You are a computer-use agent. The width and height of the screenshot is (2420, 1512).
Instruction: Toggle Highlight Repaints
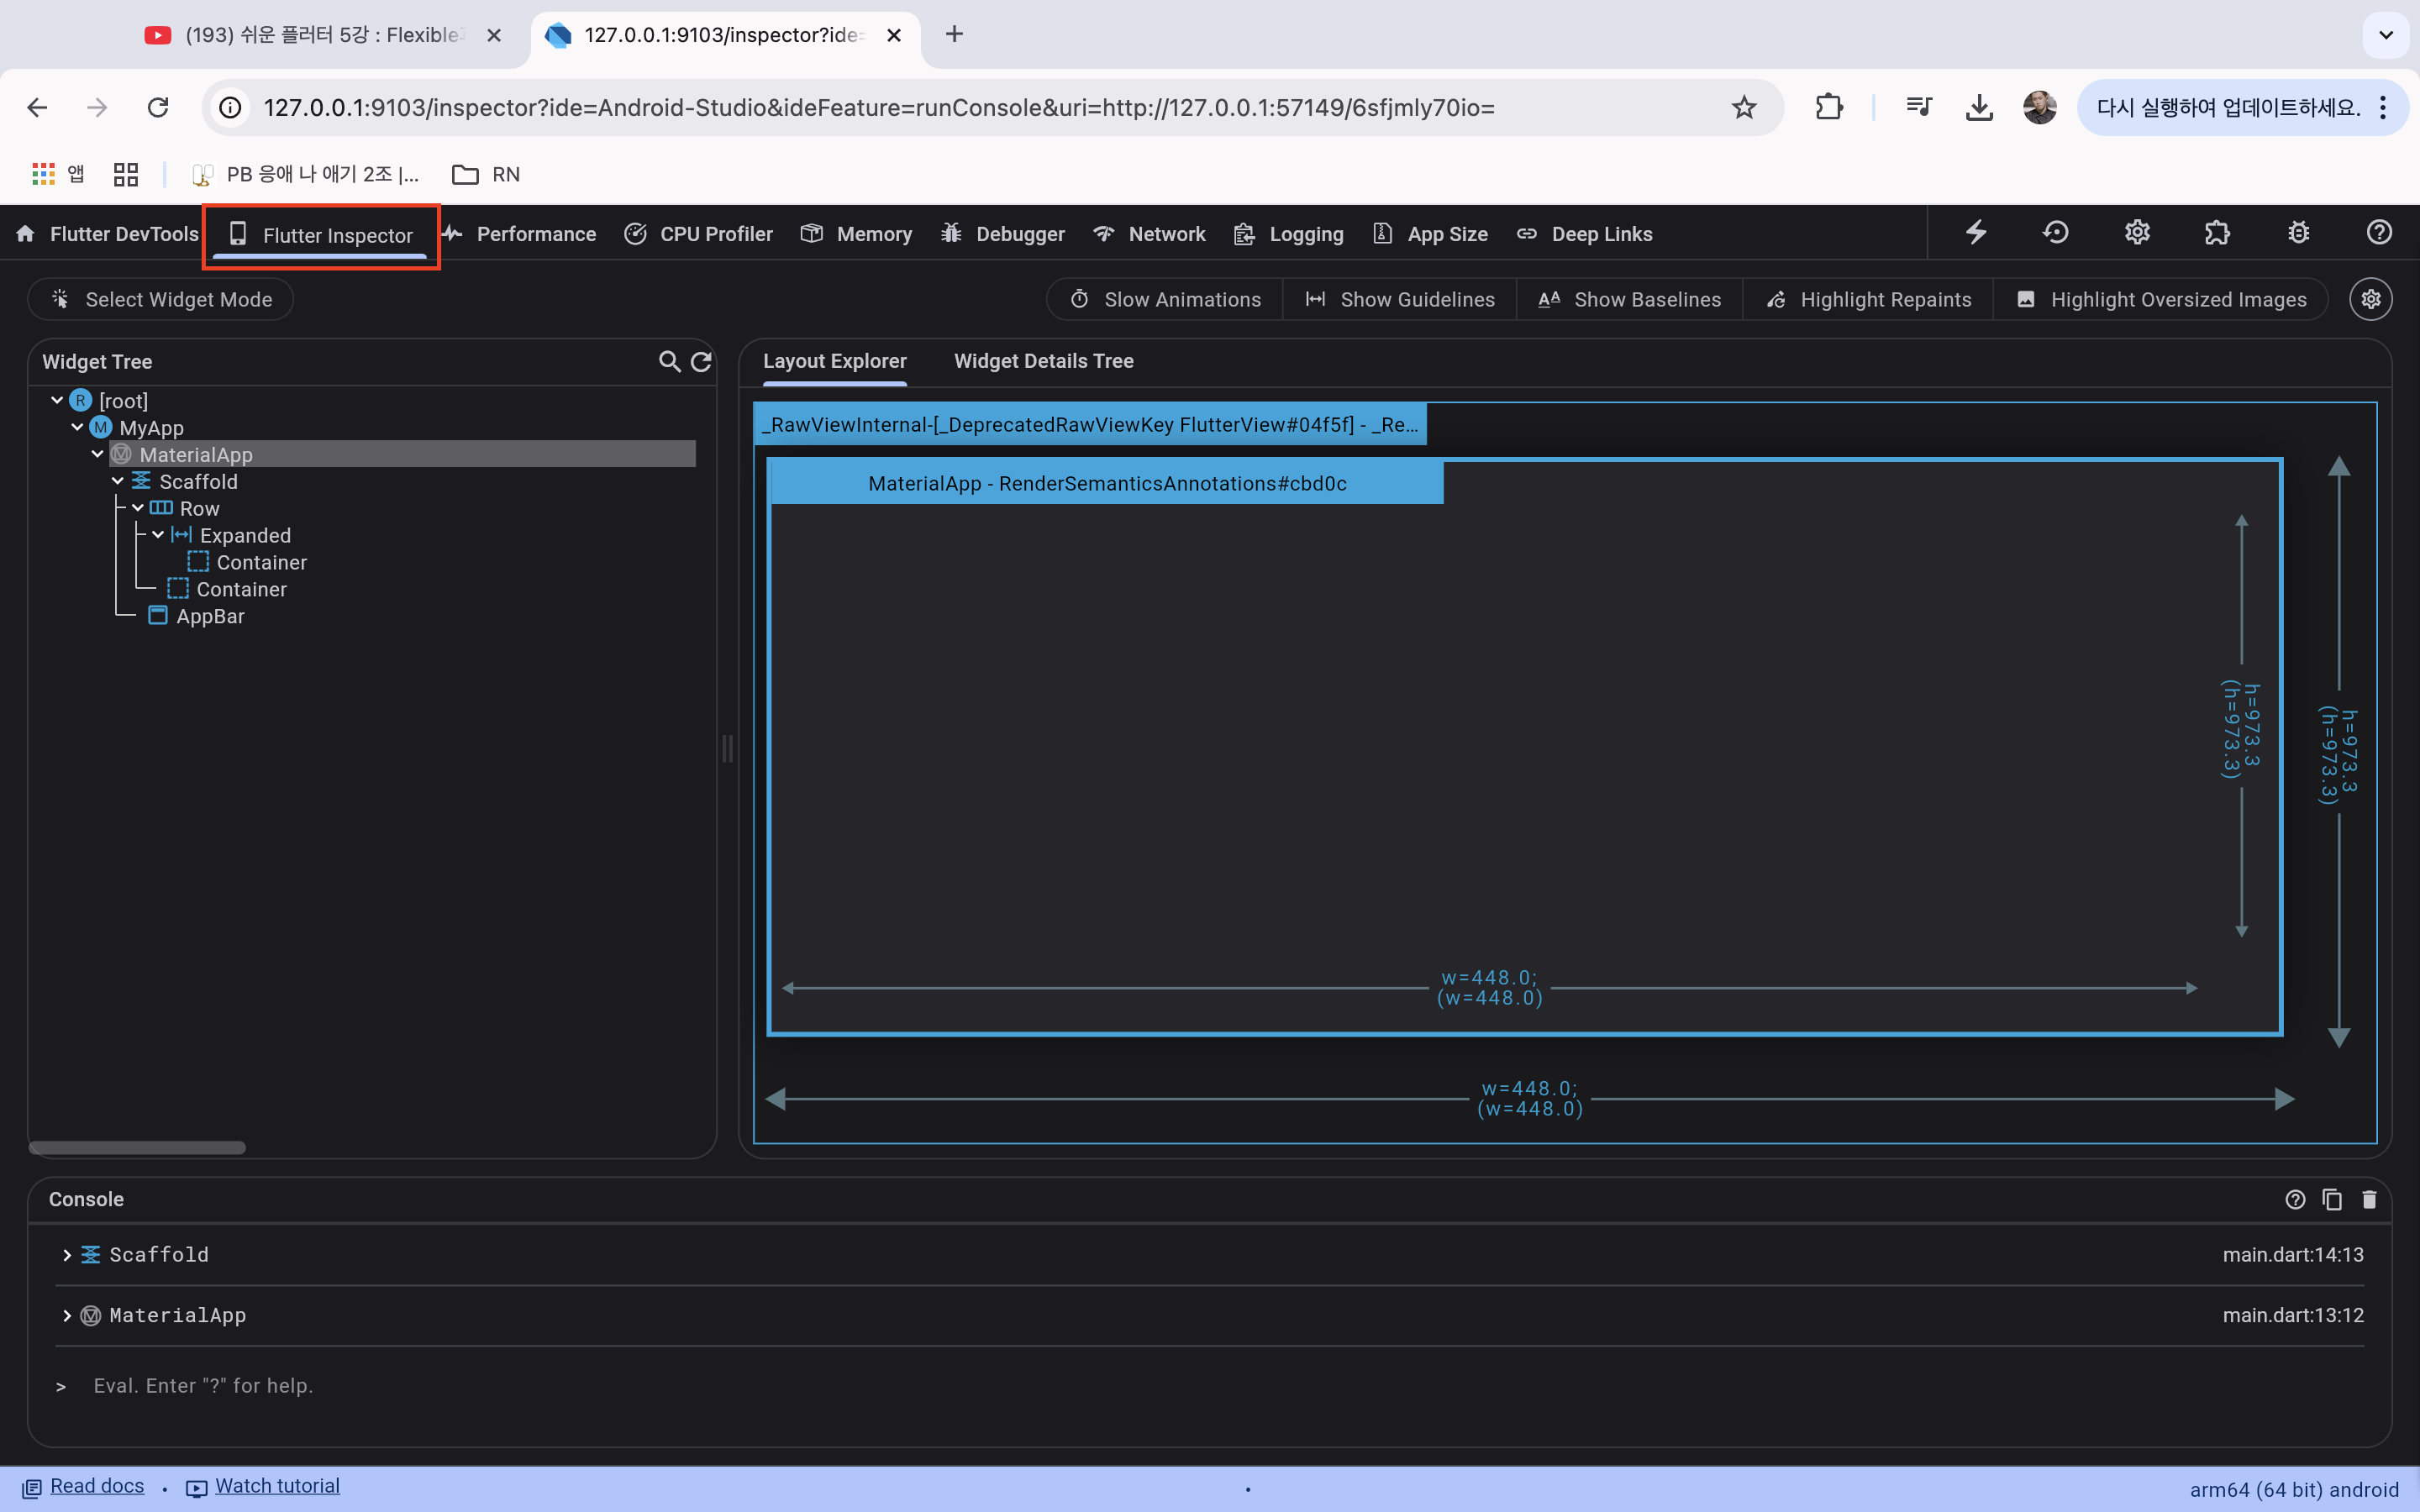(1868, 300)
